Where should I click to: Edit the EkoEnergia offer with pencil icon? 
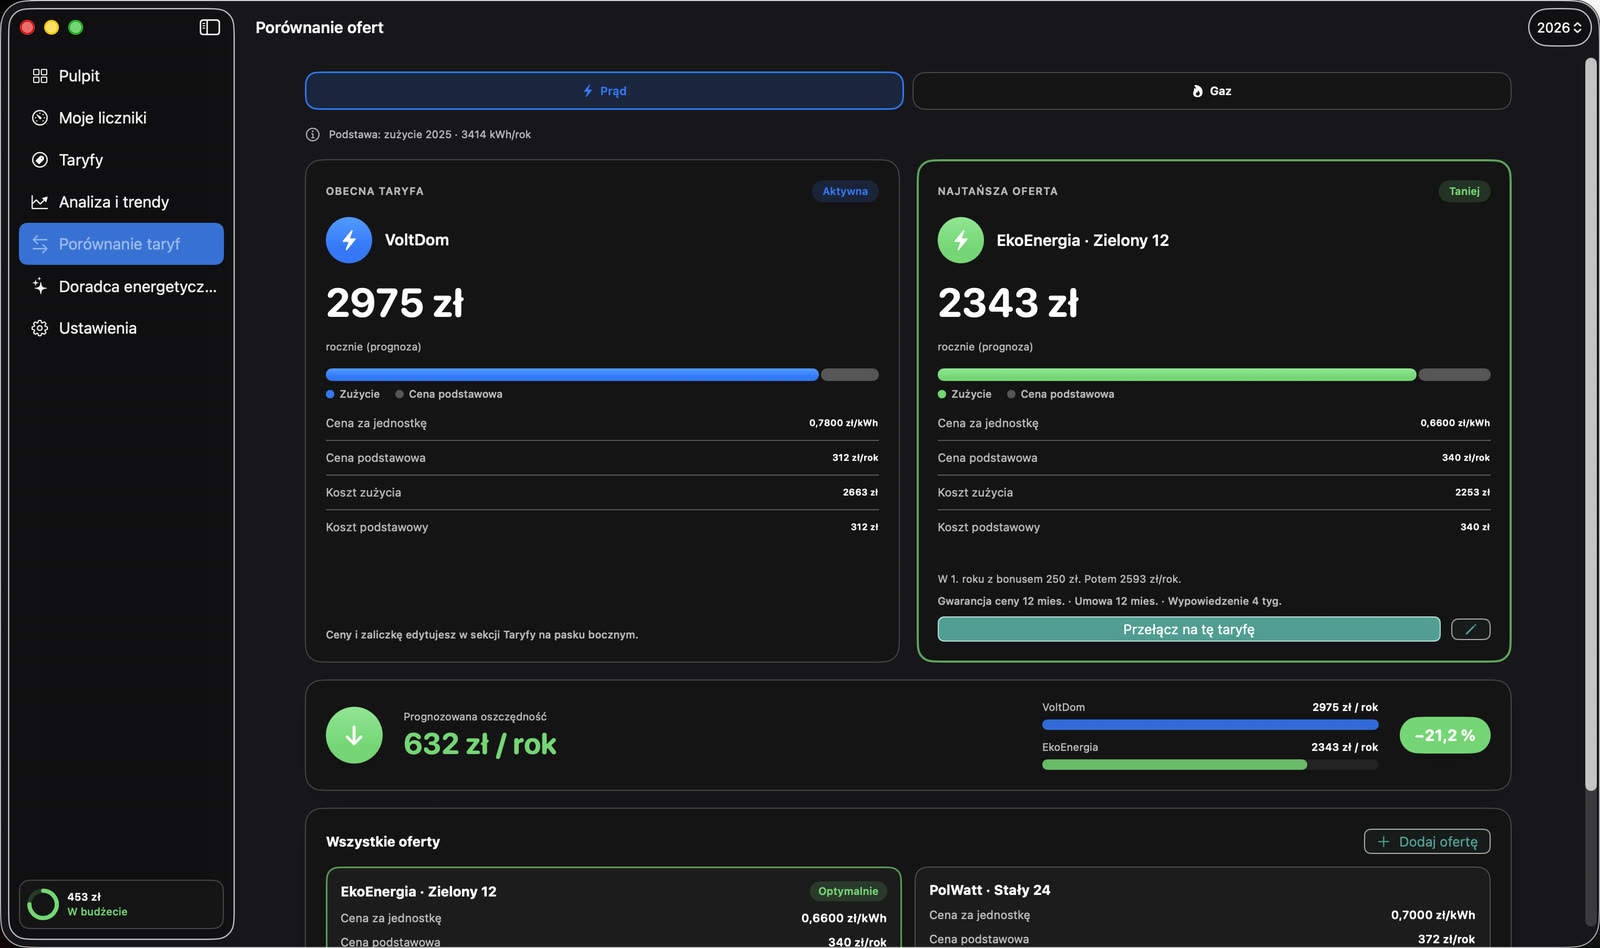1470,629
